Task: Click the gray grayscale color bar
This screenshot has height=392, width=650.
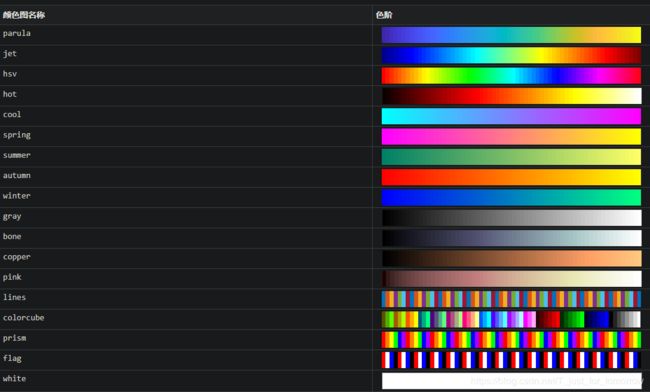Action: [511, 218]
